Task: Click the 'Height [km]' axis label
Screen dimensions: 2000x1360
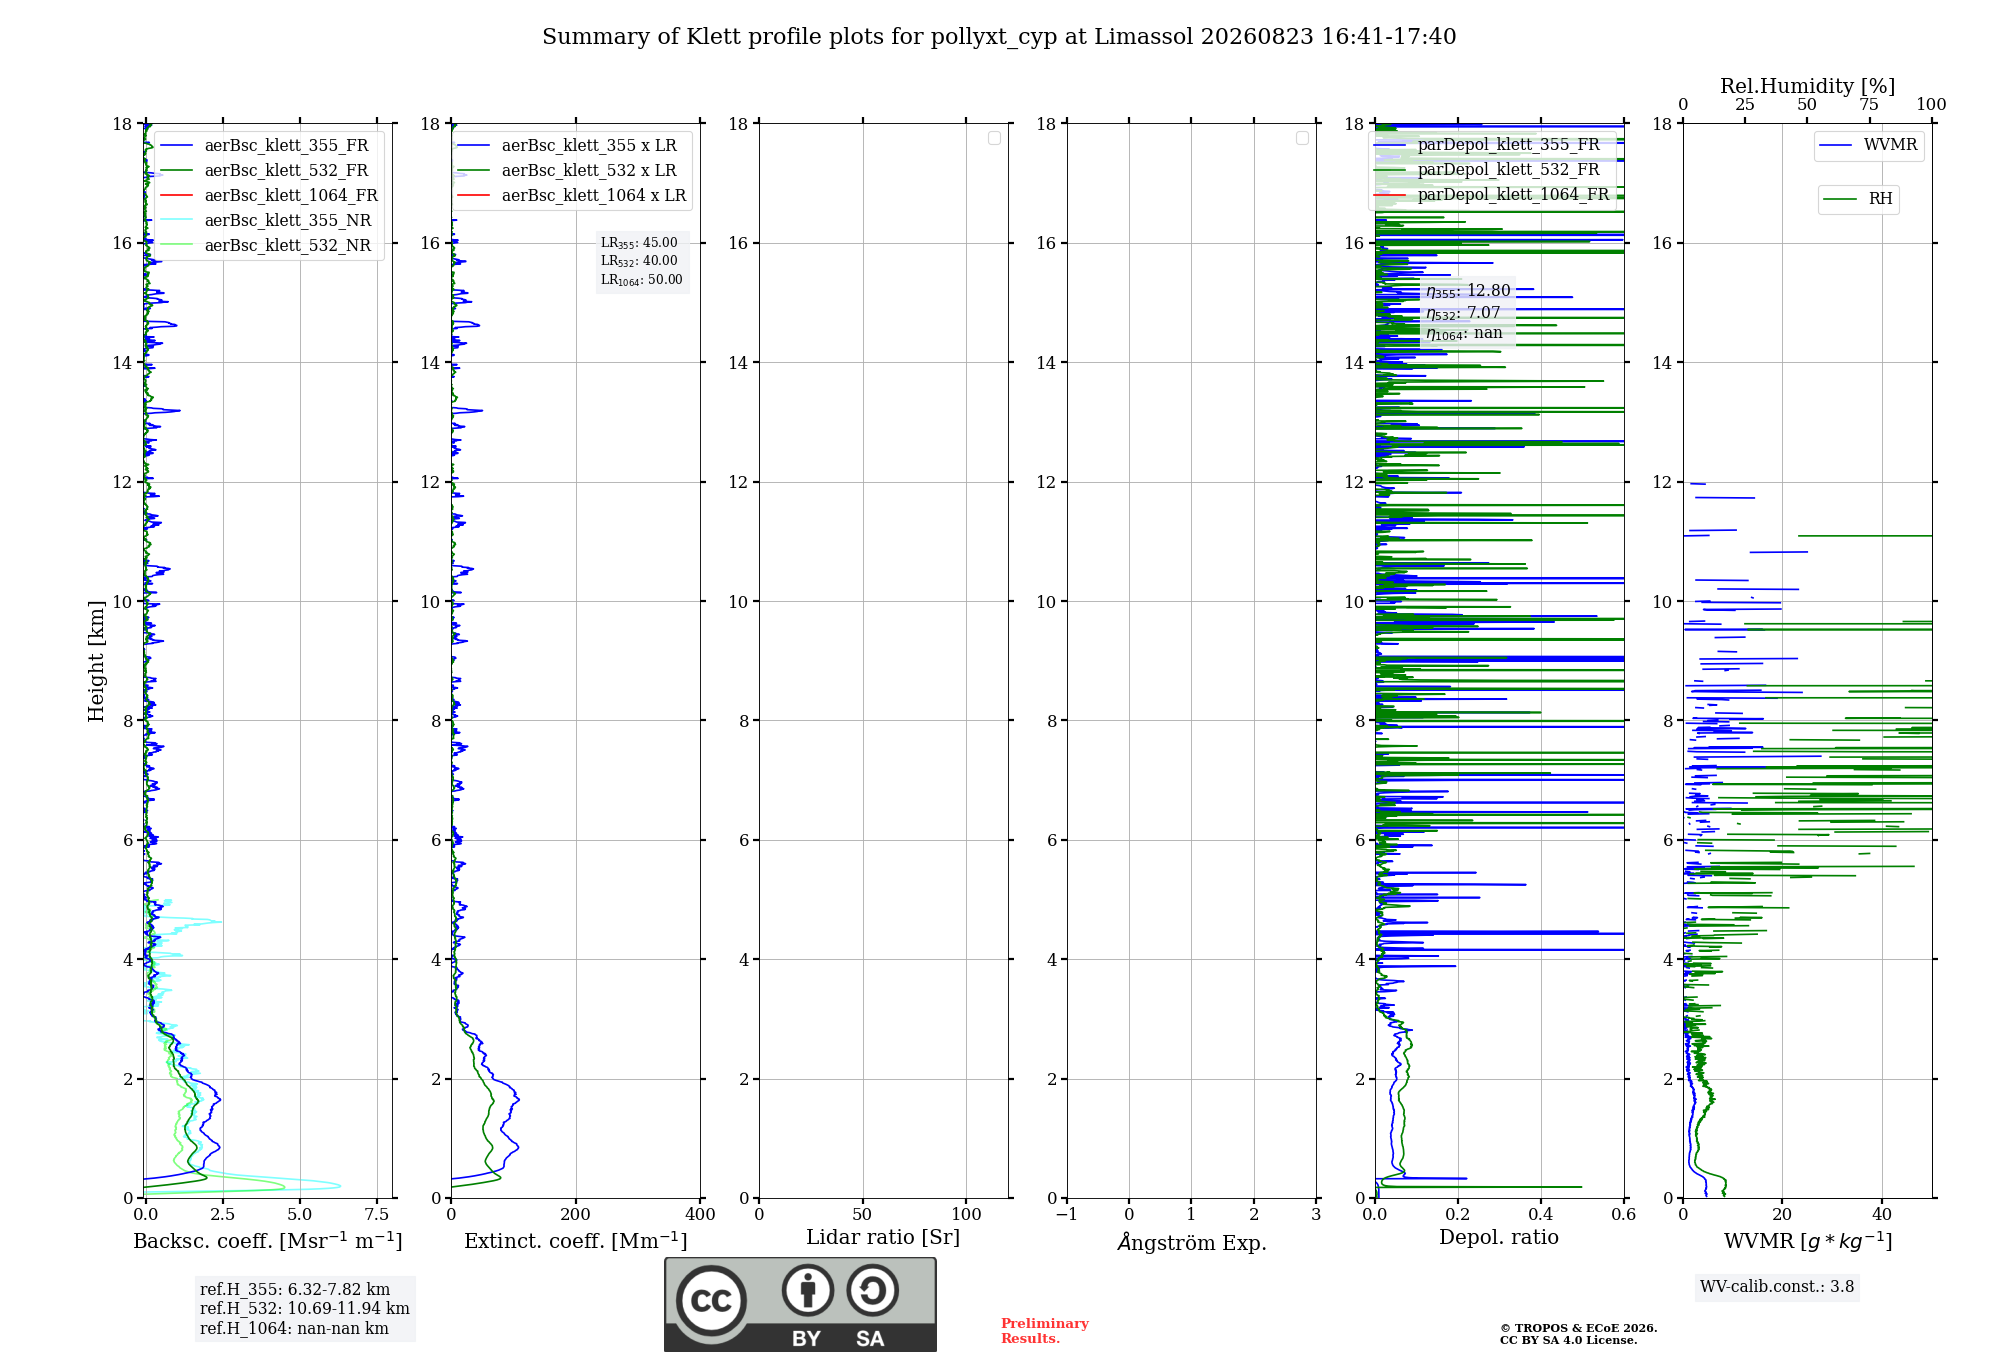Action: click(x=96, y=661)
